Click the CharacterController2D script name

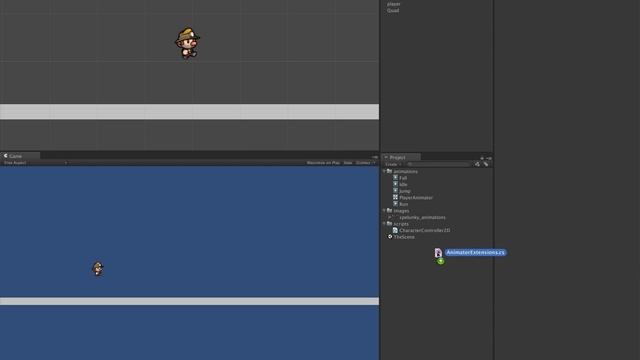424,230
